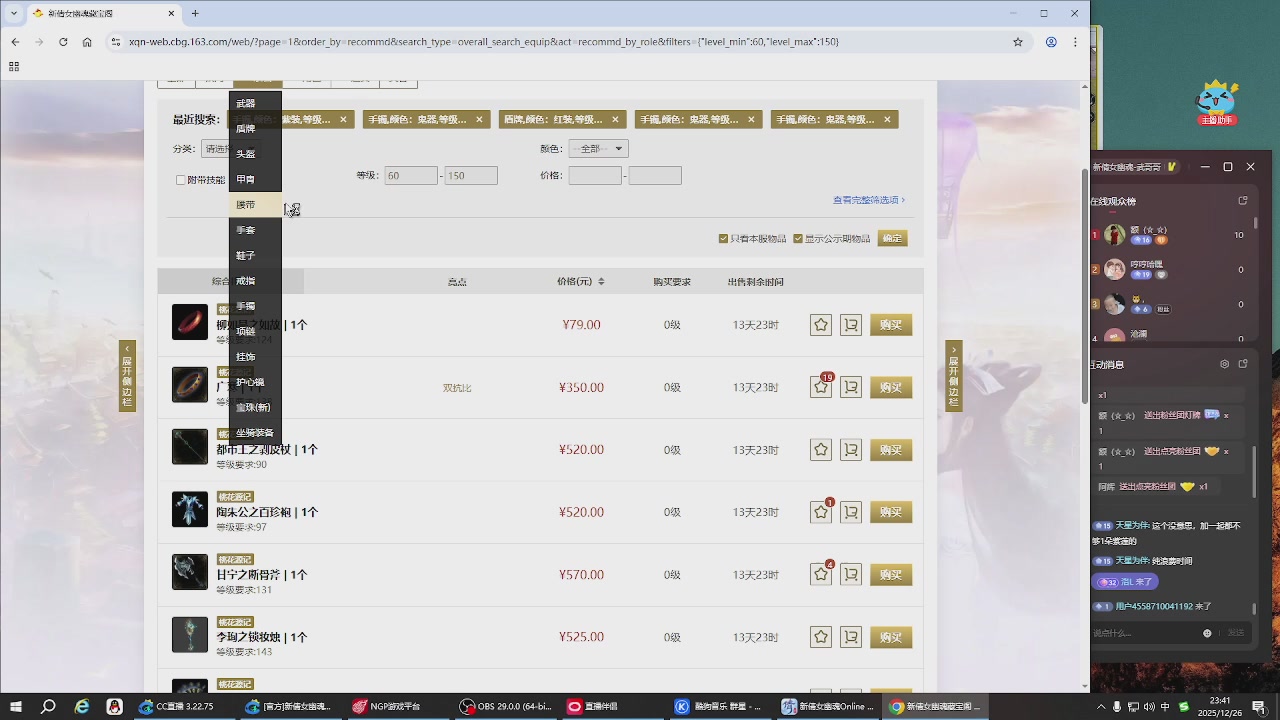Image resolution: width=1280 pixels, height=720 pixels.
Task: Open settings gear in chat panel
Action: 1224,364
